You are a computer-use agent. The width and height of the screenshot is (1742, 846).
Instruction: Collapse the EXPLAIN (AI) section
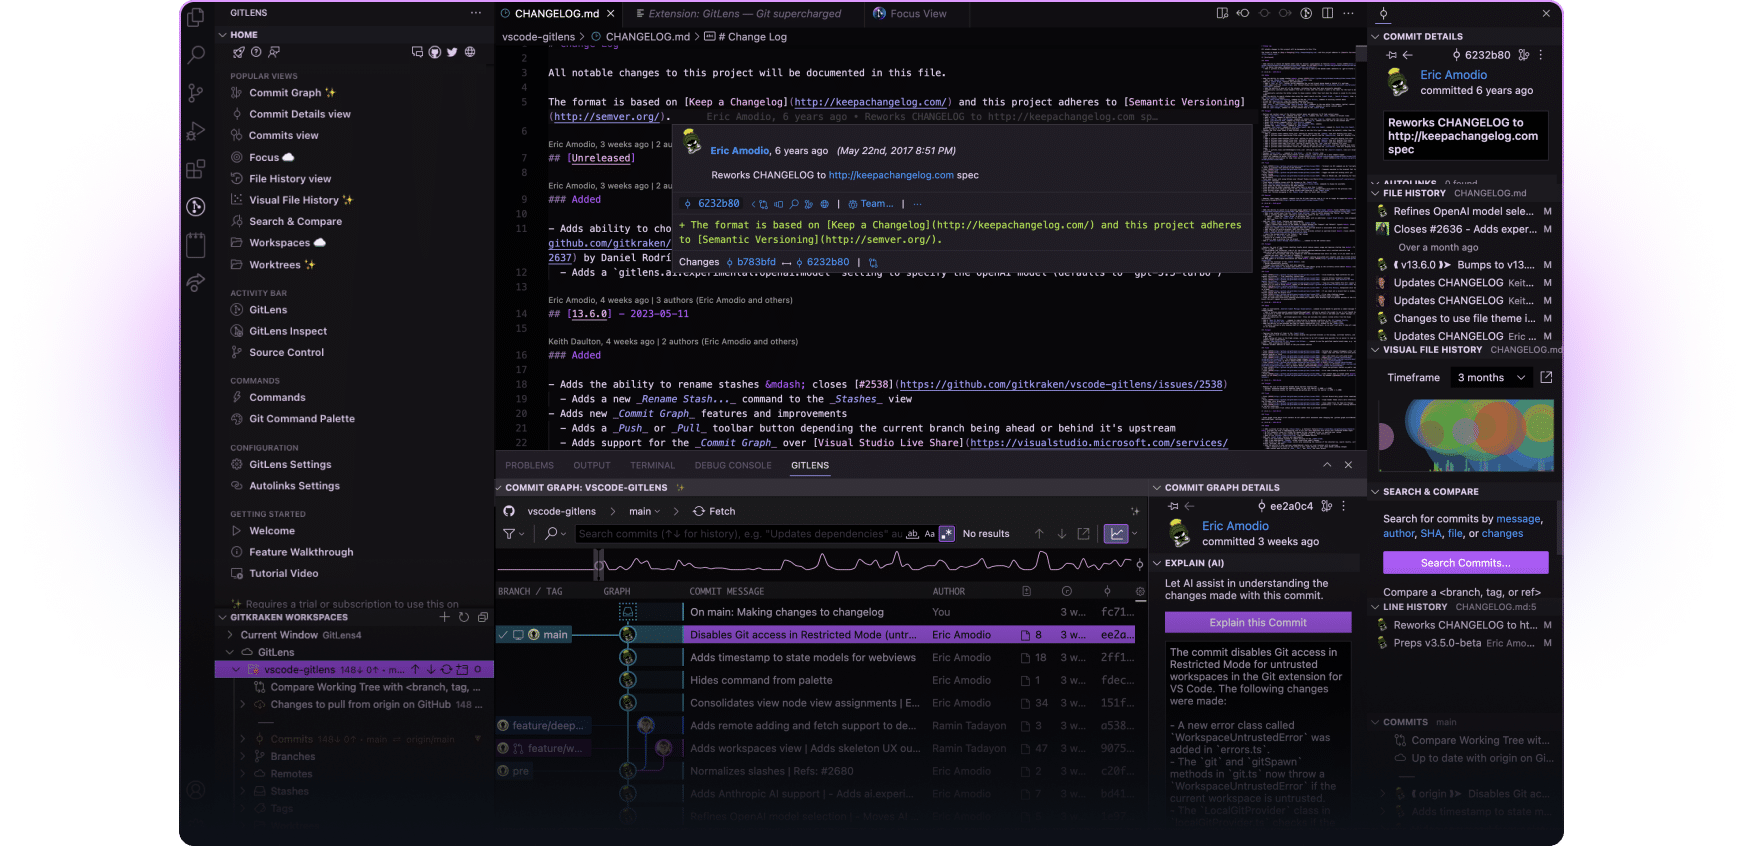[1157, 563]
